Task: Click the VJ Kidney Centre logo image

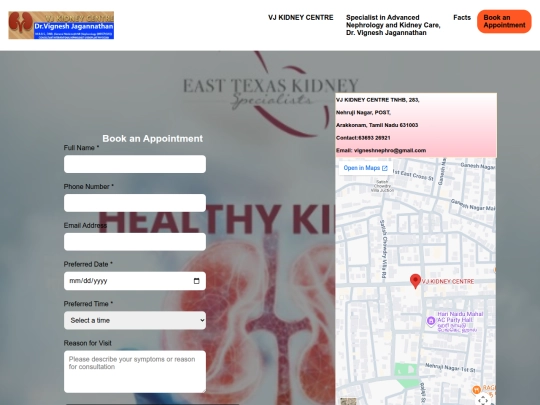Action: [x=61, y=25]
